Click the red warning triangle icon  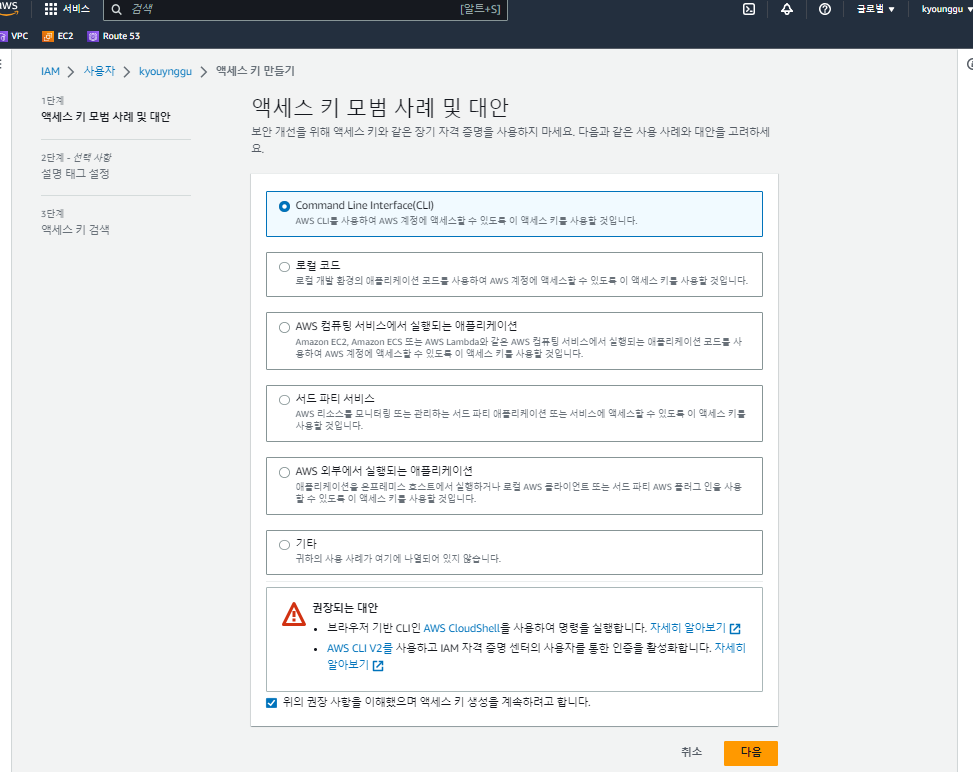point(294,614)
